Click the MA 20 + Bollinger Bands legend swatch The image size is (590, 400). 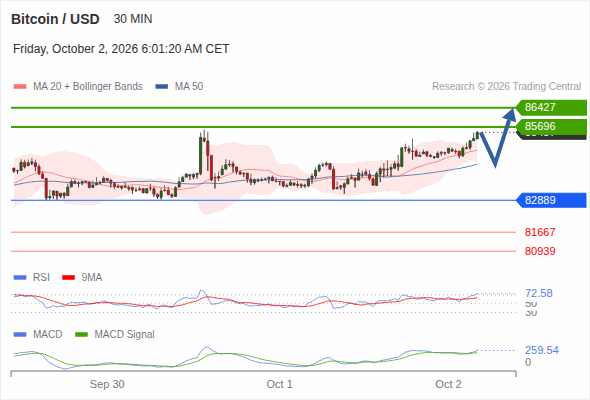pyautogui.click(x=20, y=87)
